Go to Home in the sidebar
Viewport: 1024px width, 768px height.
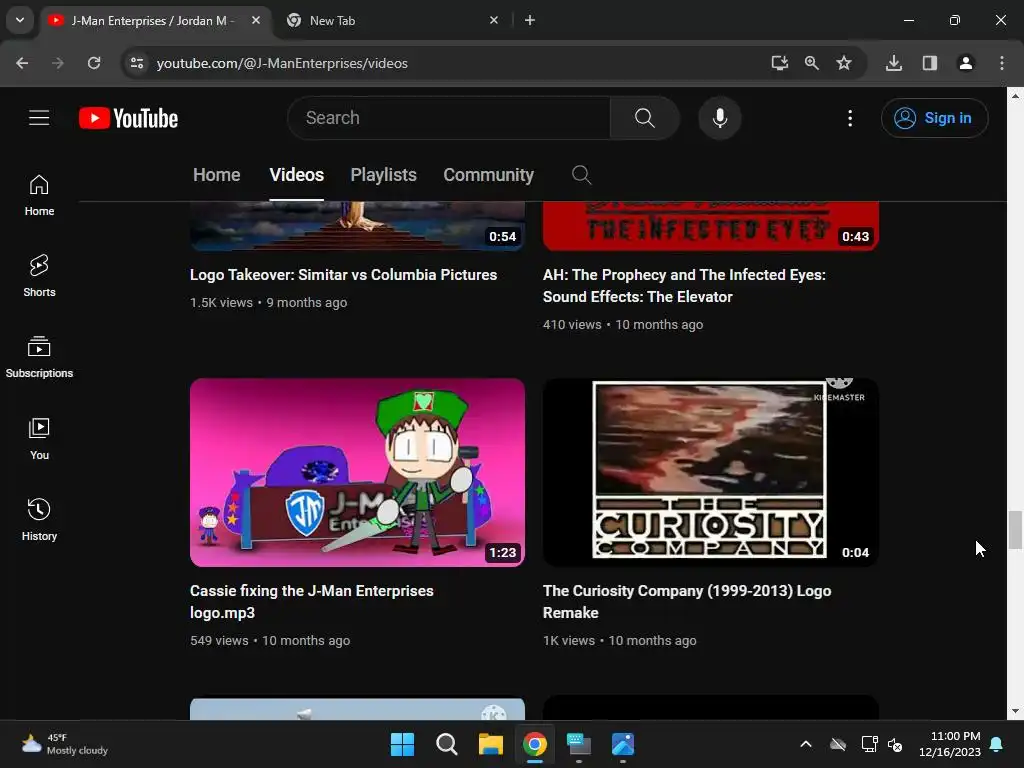(39, 195)
